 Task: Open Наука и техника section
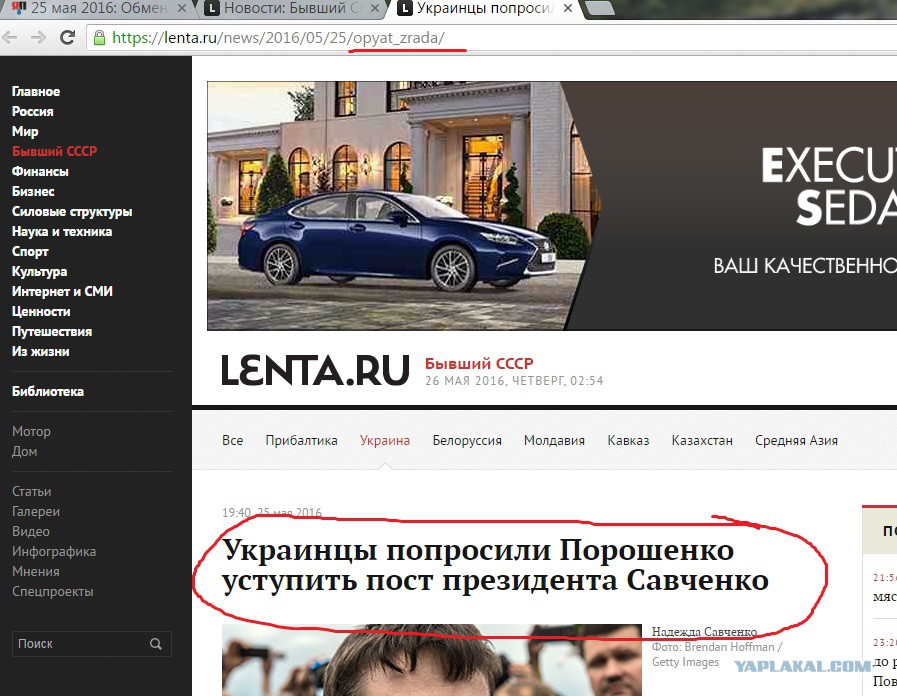(x=62, y=232)
